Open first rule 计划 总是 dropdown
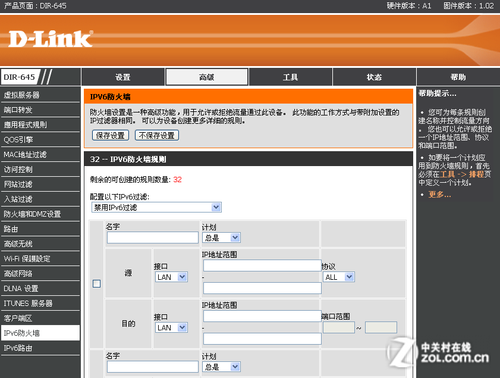The width and height of the screenshot is (500, 378). tap(221, 238)
